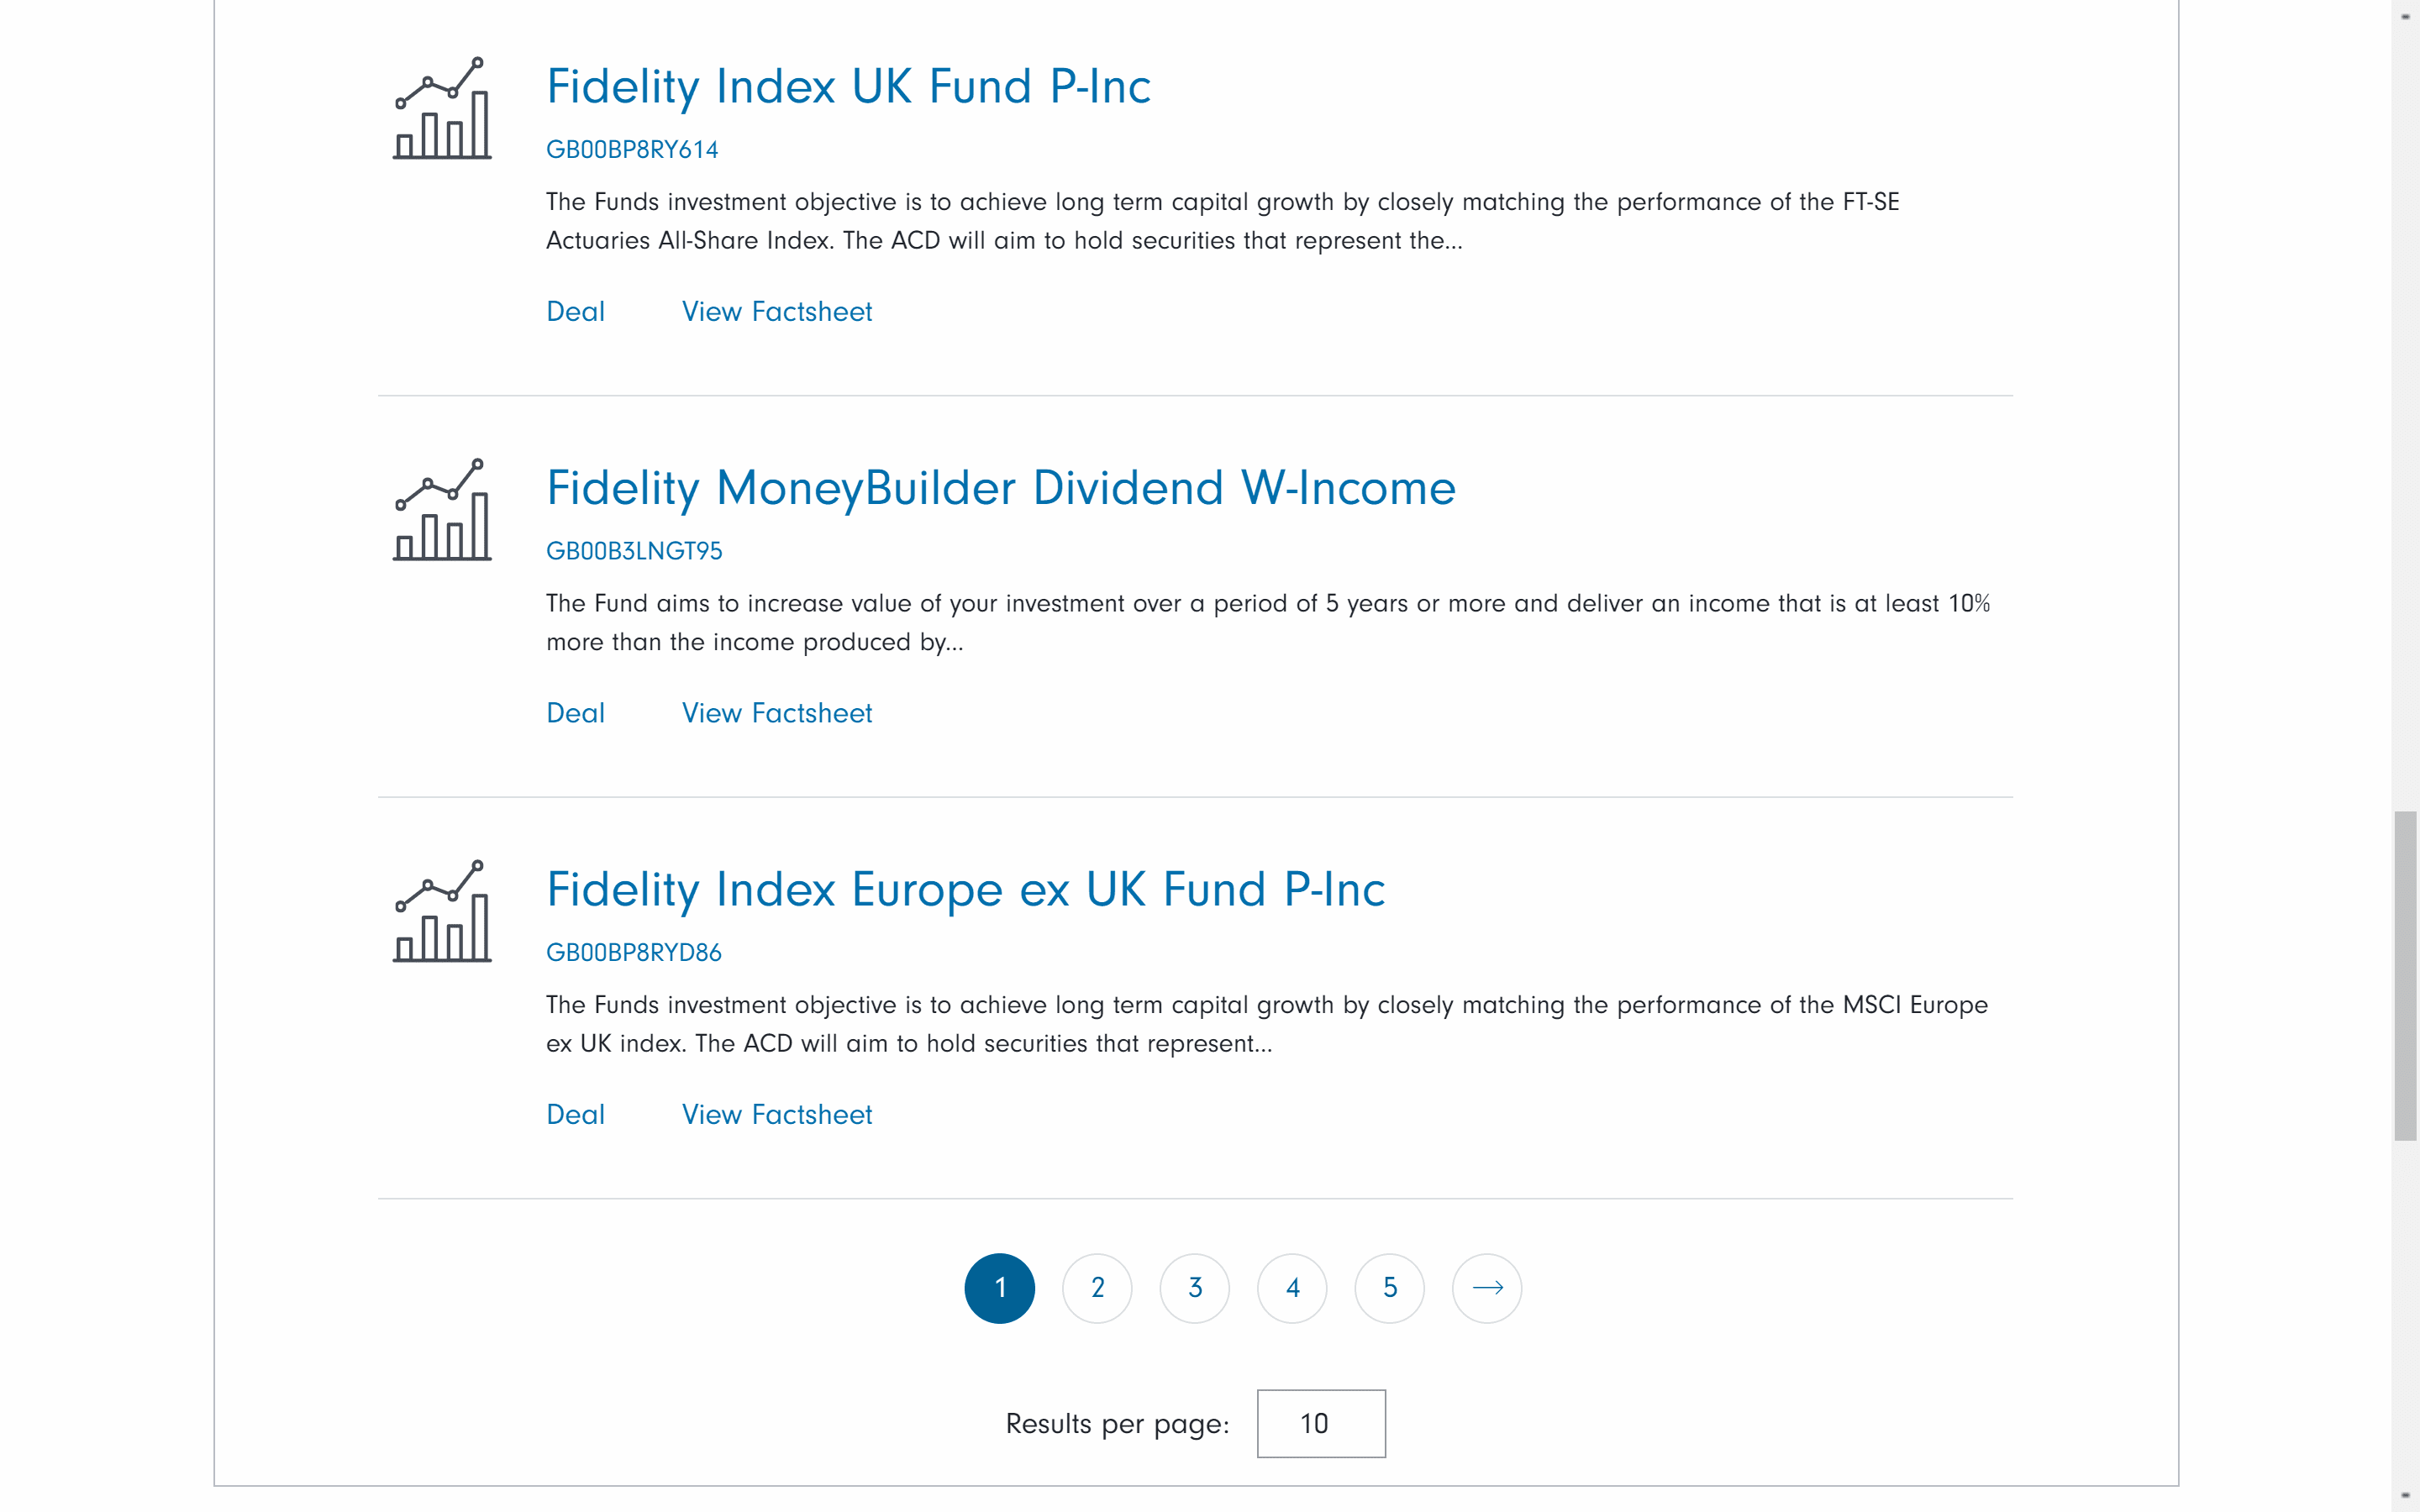Open Fidelity Index Europe ex UK Fund title

[965, 890]
